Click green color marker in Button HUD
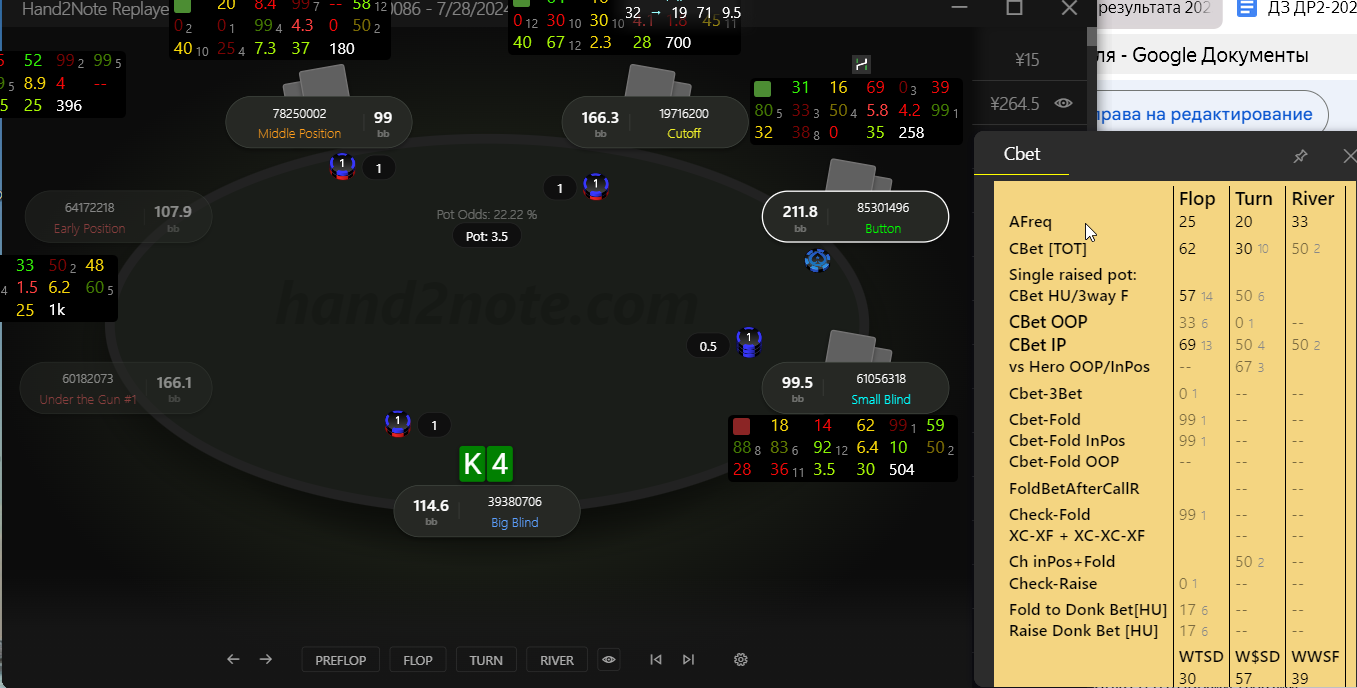Screen dimensions: 1357x688 coord(762,89)
